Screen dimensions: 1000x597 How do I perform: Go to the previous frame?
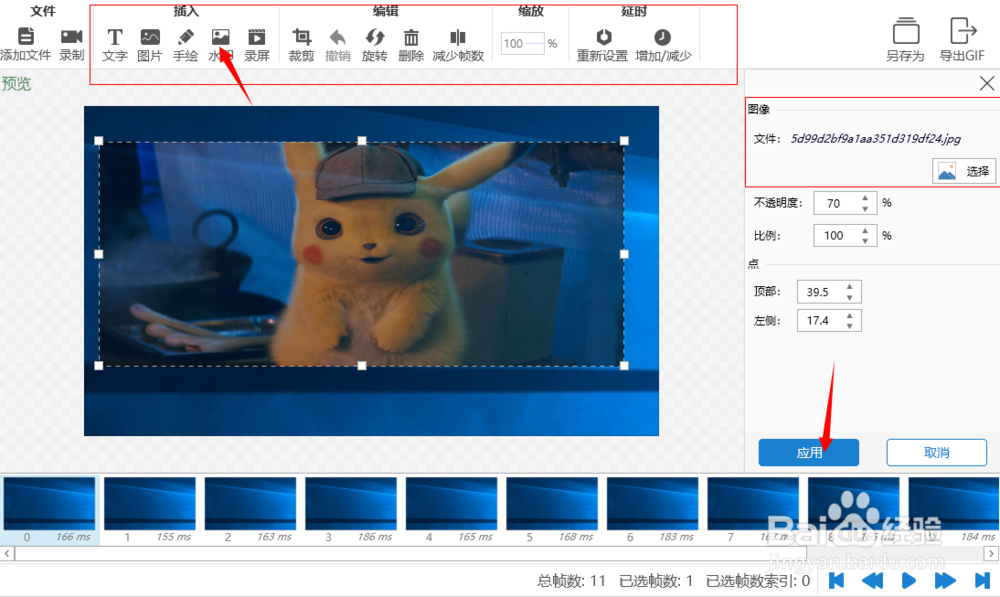(872, 580)
